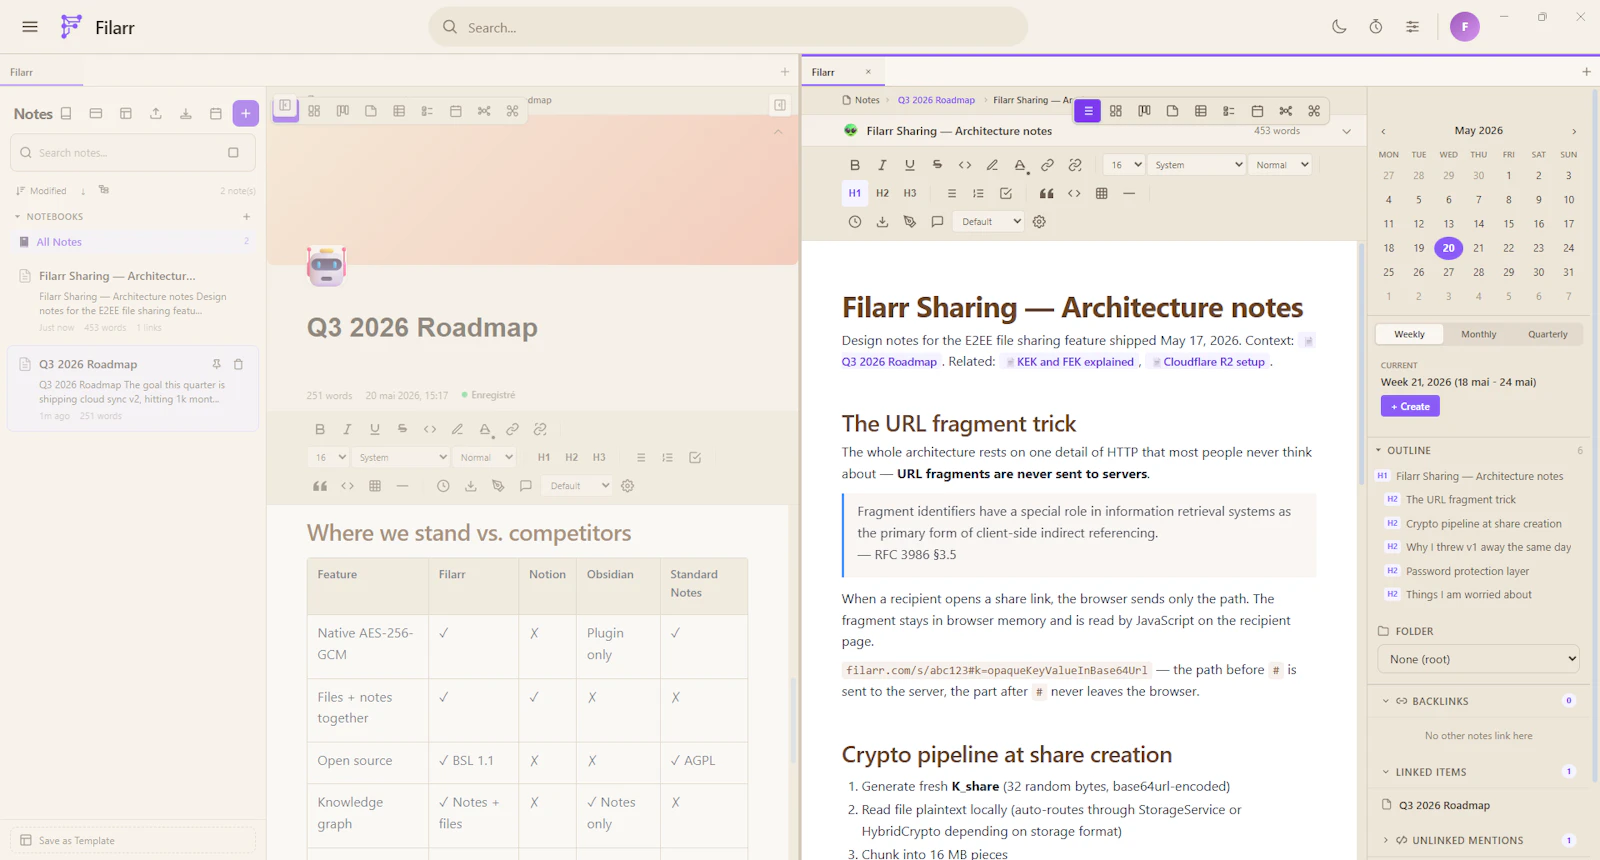This screenshot has width=1600, height=860.
Task: Click the purple new note plus button
Action: pos(246,113)
